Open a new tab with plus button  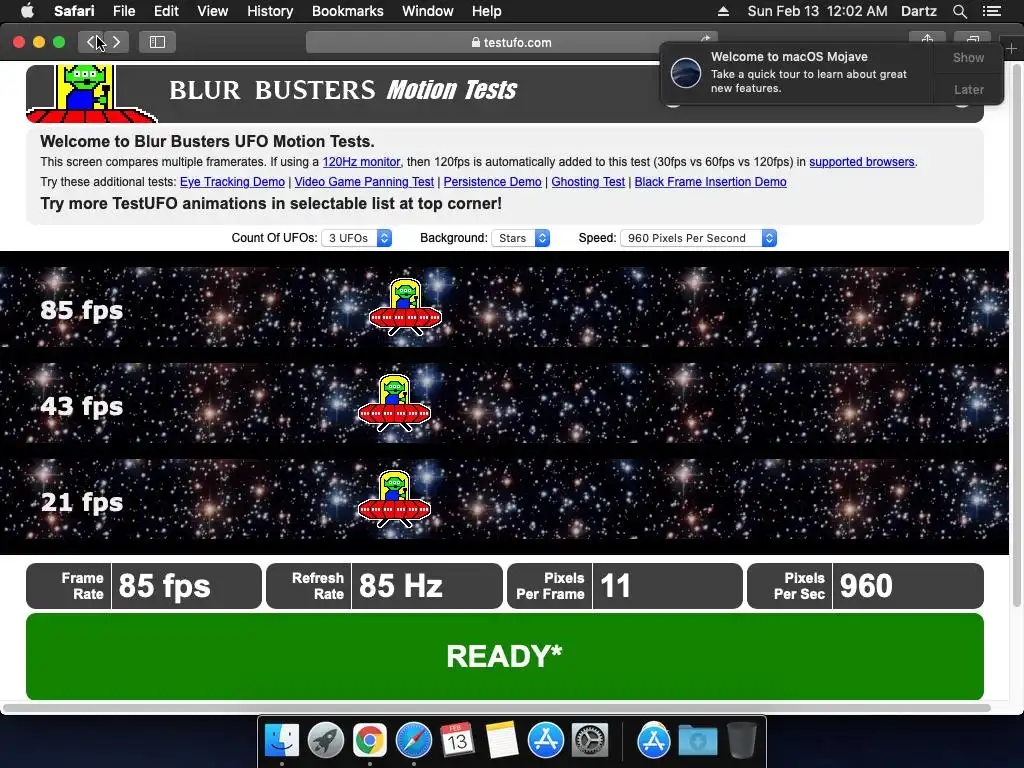coord(1011,49)
